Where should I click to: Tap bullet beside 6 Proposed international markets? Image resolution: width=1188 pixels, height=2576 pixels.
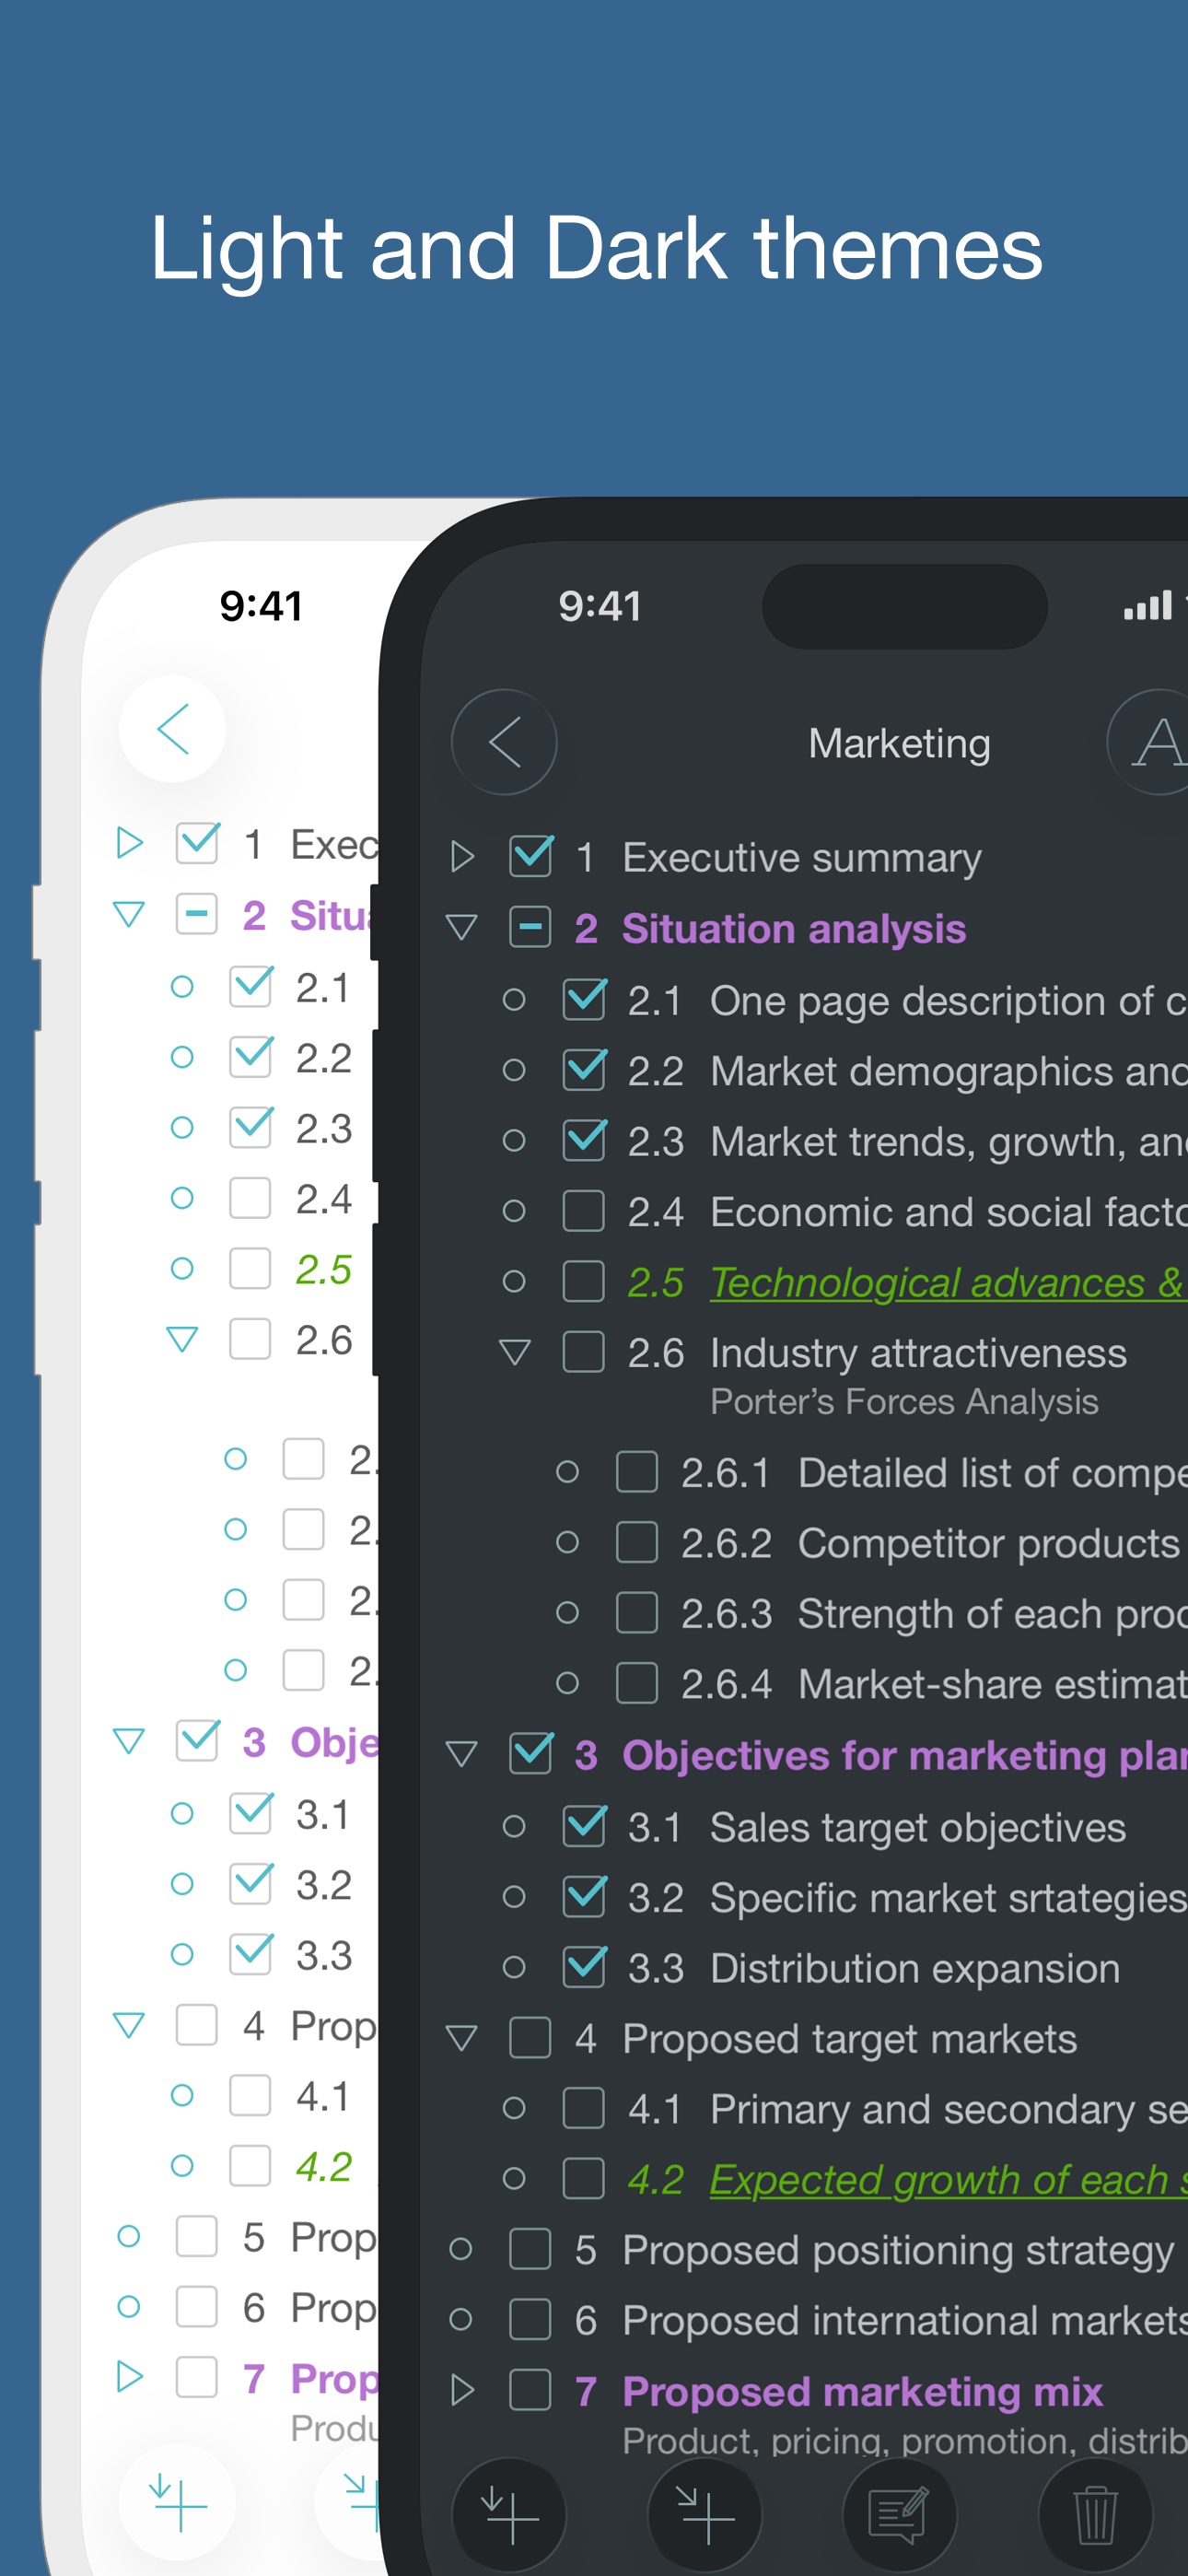(x=460, y=2319)
